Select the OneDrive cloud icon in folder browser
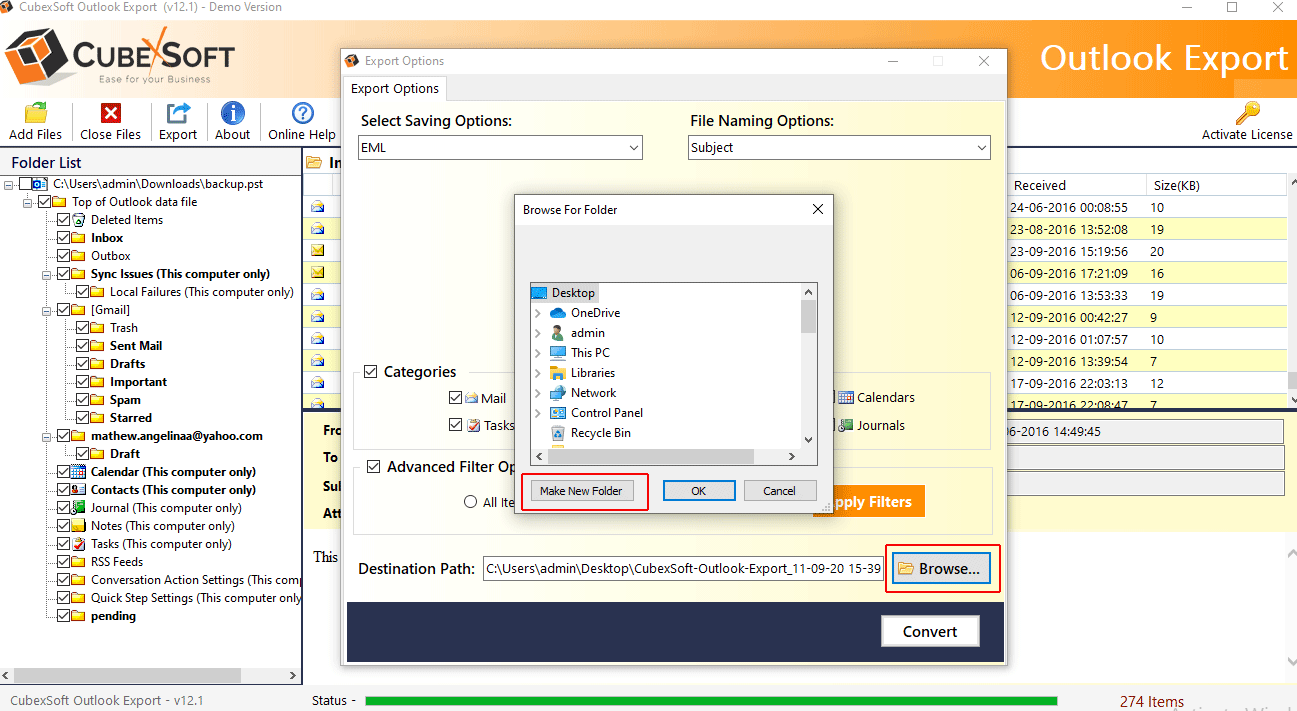The width and height of the screenshot is (1297, 711). 558,313
